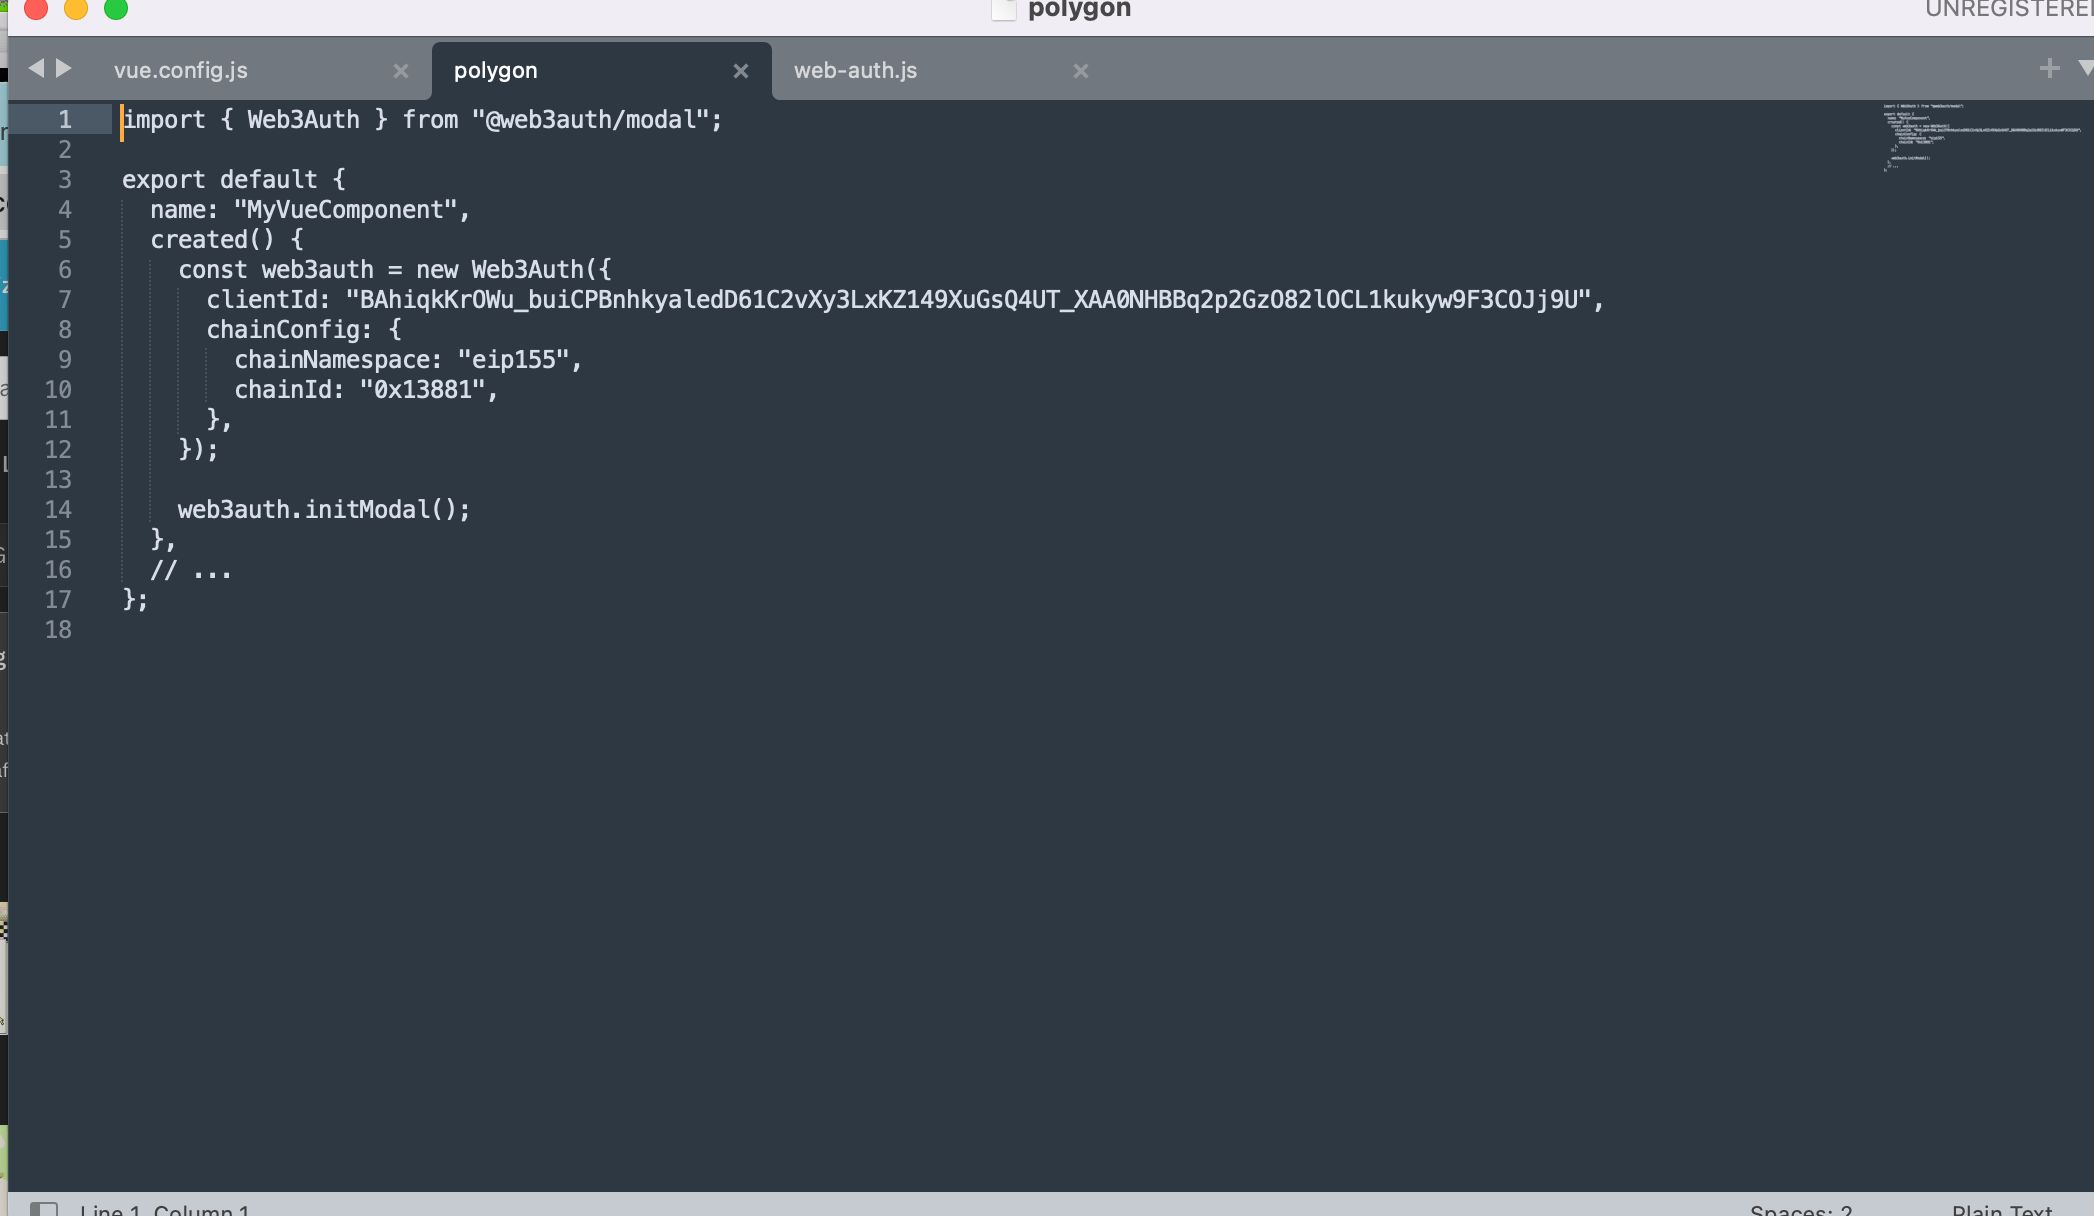Viewport: 2094px width, 1216px height.
Task: Click the Line 1, Column 1 status text
Action: coord(165,1208)
